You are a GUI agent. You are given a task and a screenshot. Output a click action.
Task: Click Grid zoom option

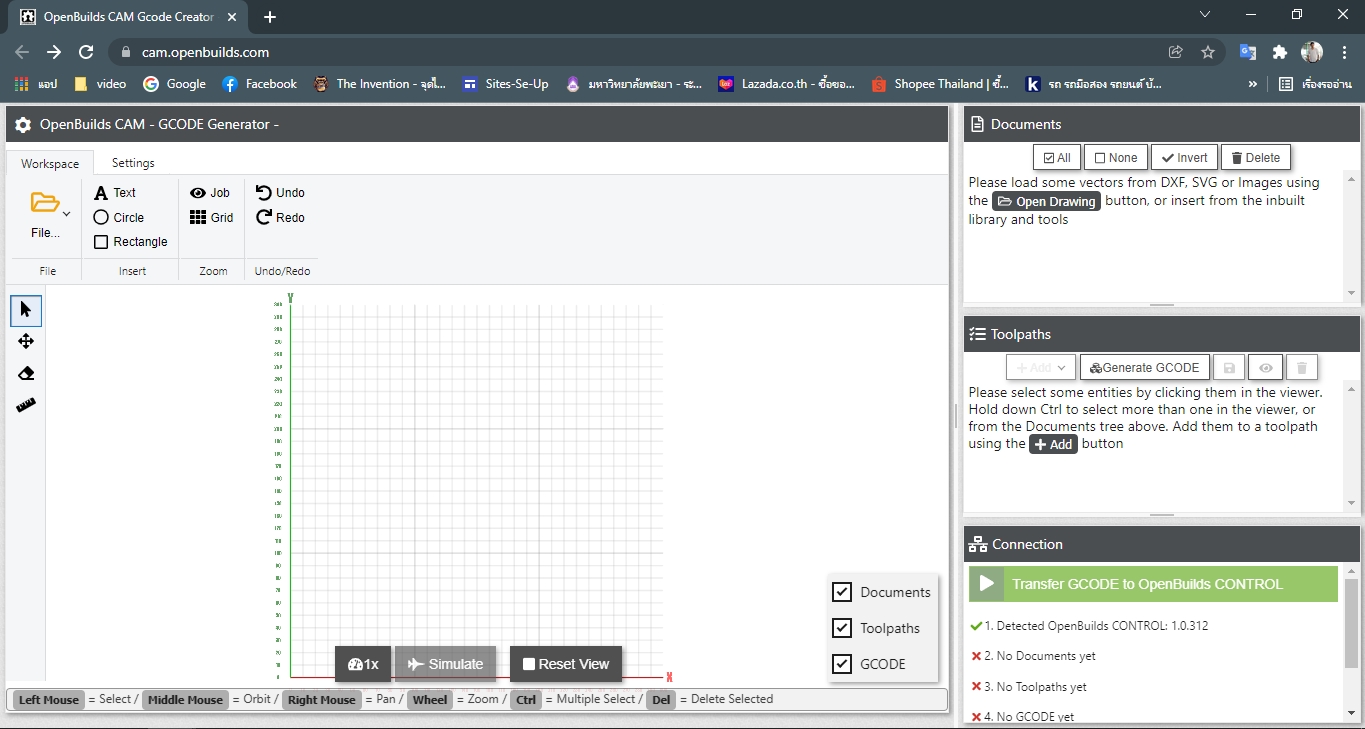point(211,217)
